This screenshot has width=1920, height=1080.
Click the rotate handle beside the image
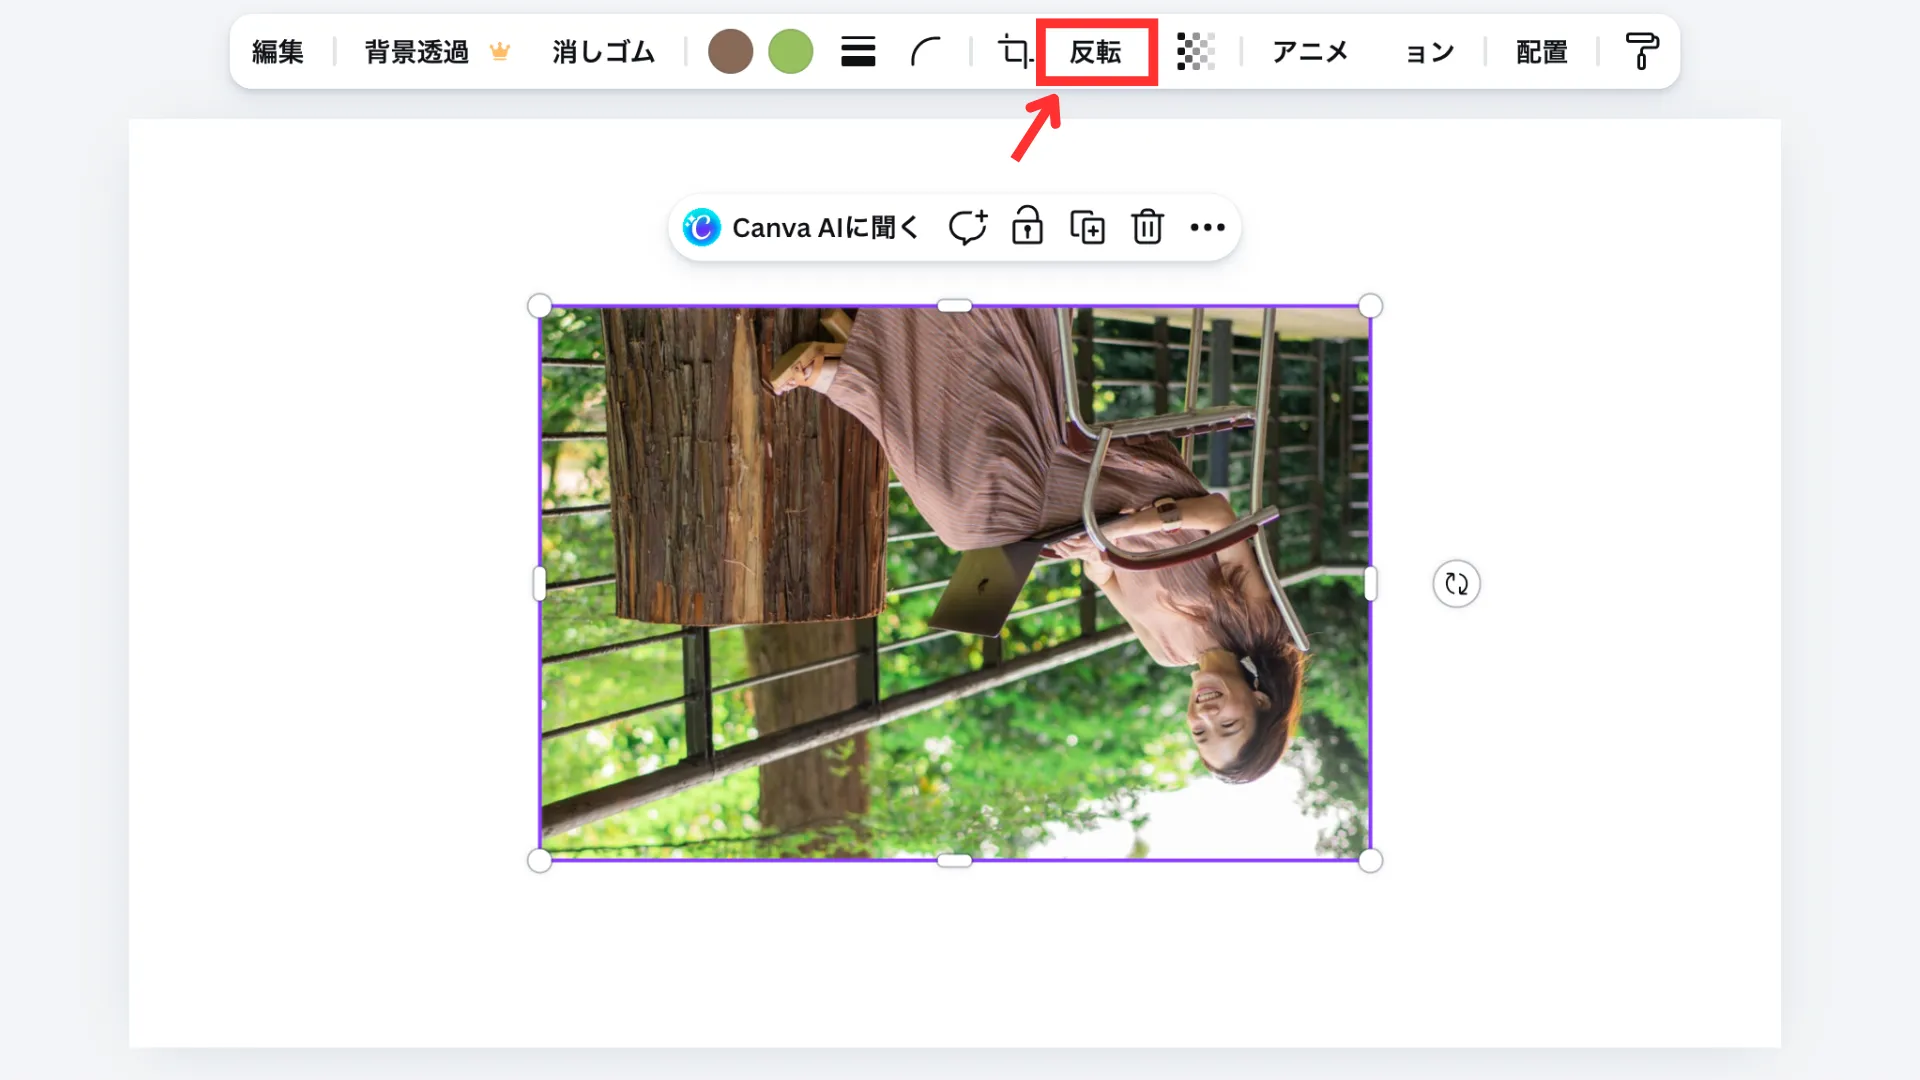[1456, 584]
